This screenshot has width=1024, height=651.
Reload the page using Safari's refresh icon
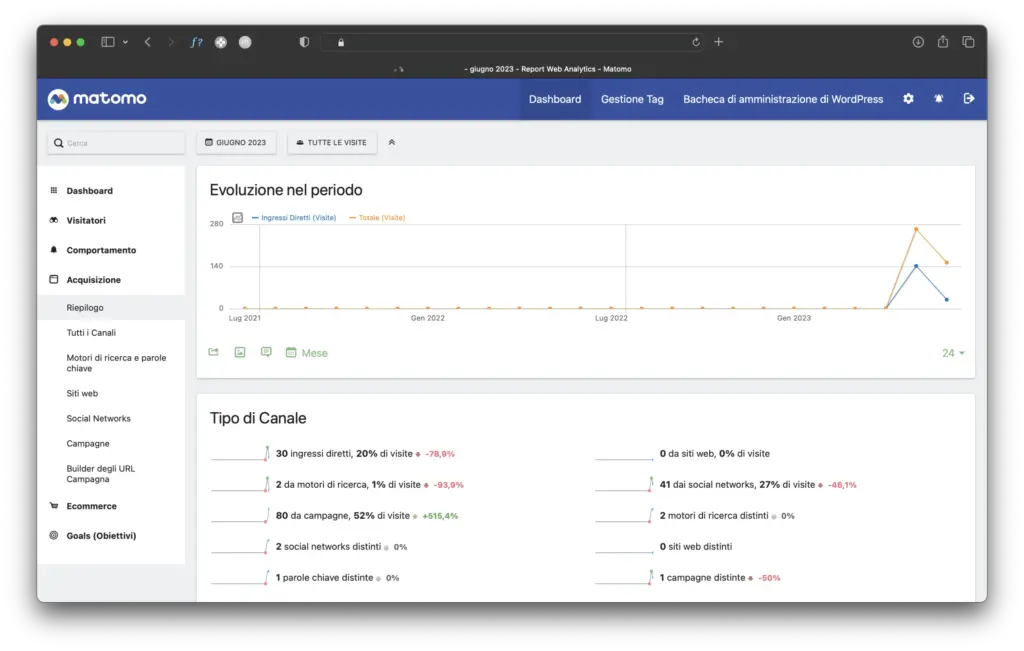pyautogui.click(x=696, y=42)
